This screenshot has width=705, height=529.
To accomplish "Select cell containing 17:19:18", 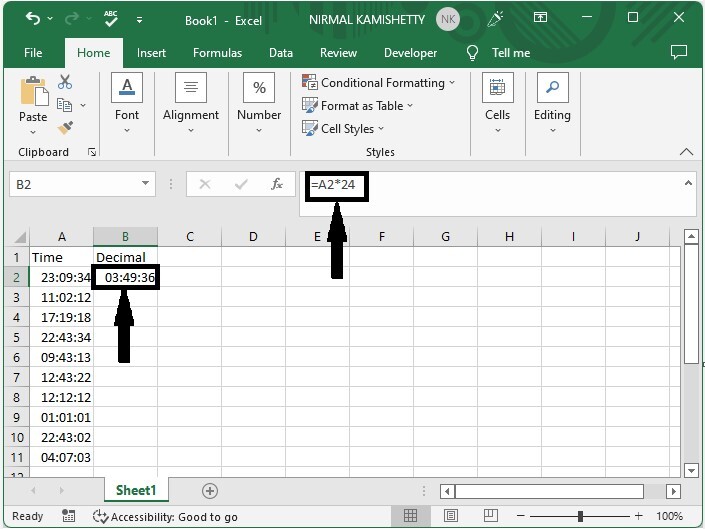I will point(62,317).
